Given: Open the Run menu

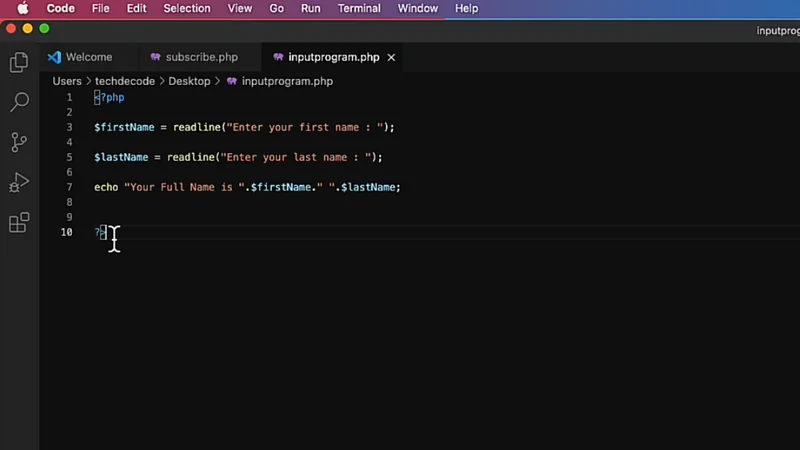Looking at the screenshot, I should [311, 8].
